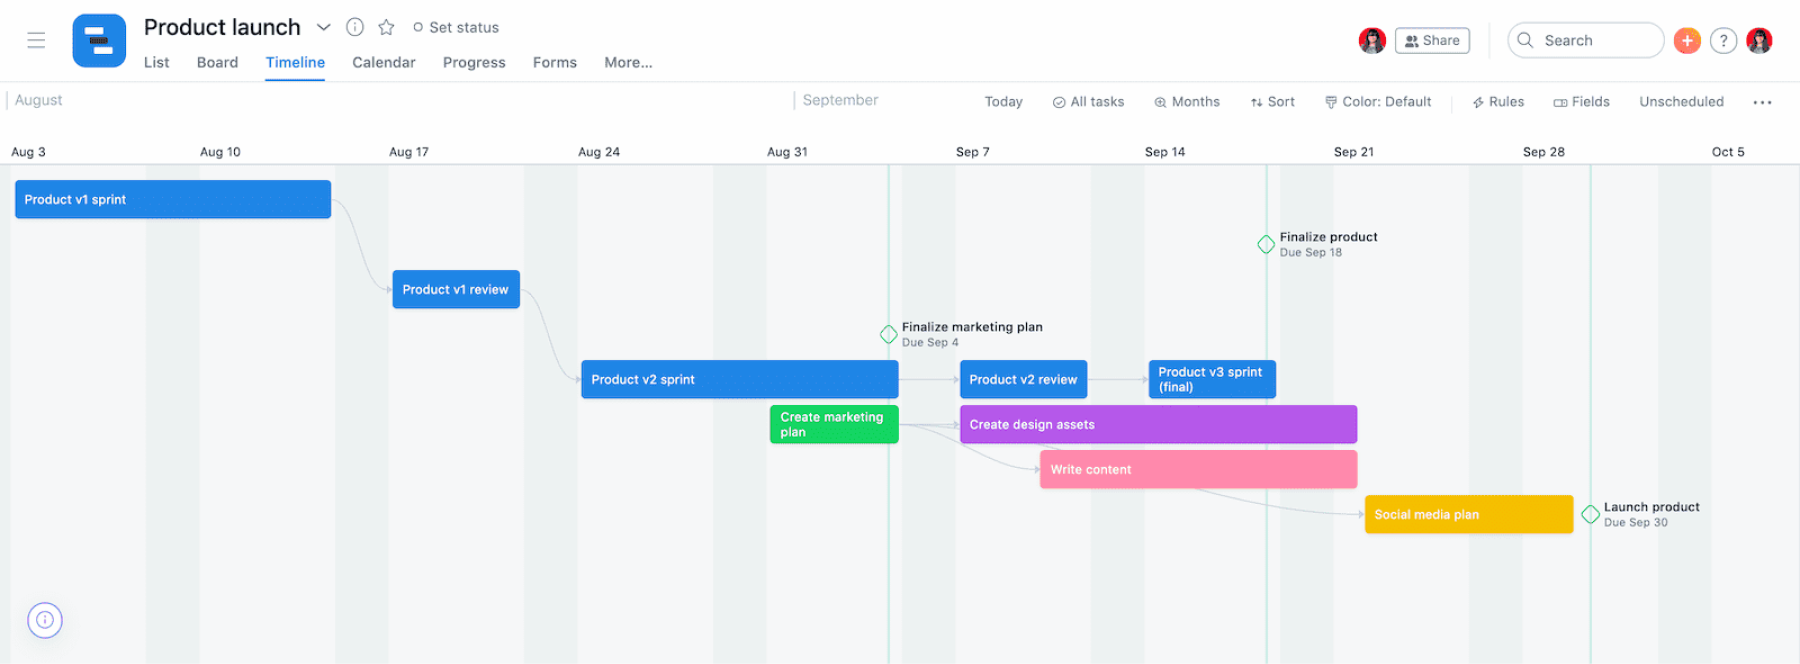Star the Product launch project
Image resolution: width=1800 pixels, height=664 pixels.
tap(386, 27)
